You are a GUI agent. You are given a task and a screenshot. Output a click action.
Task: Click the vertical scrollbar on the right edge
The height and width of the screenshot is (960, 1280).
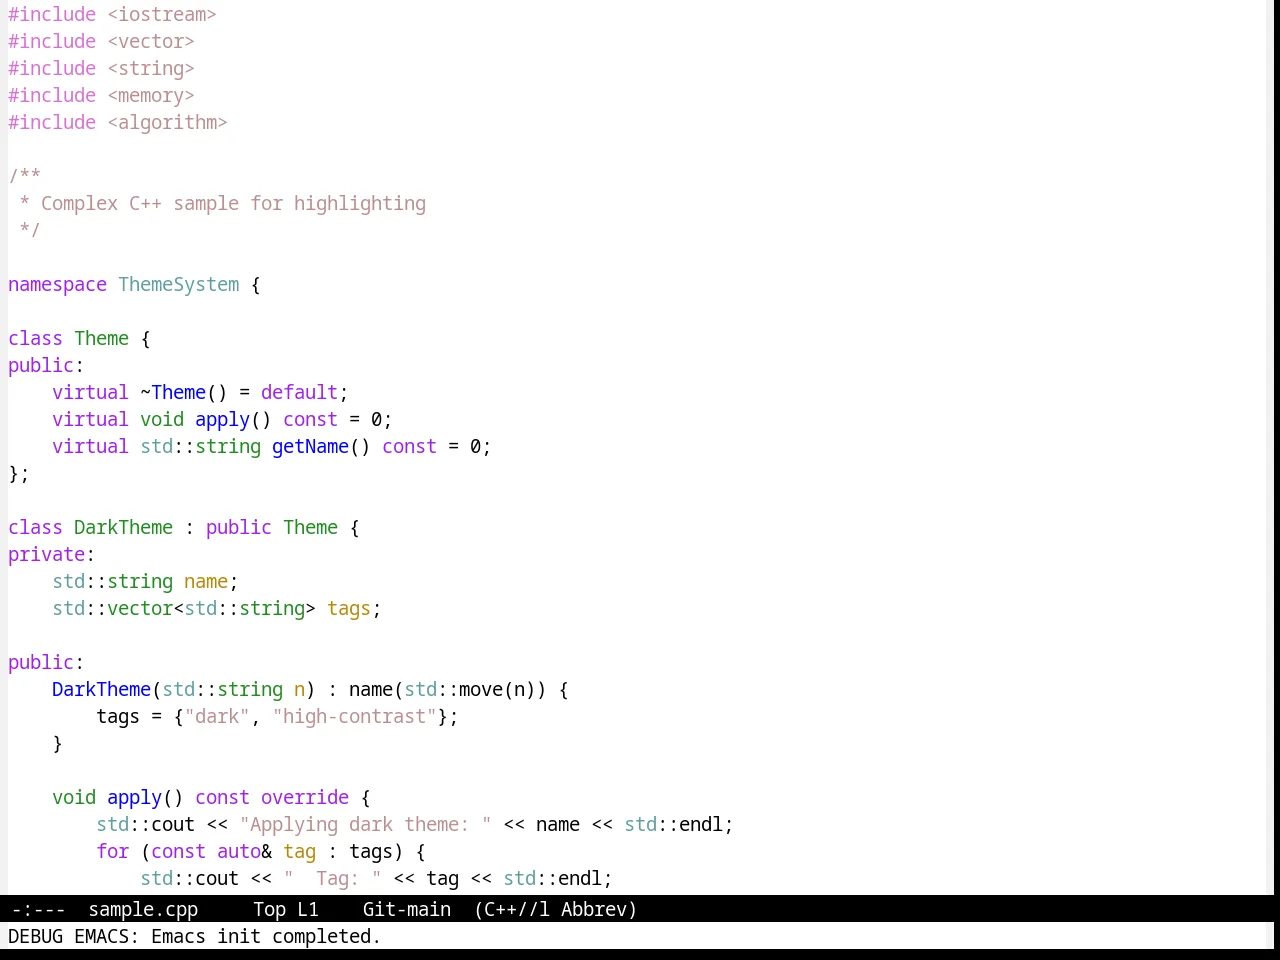[1272, 447]
